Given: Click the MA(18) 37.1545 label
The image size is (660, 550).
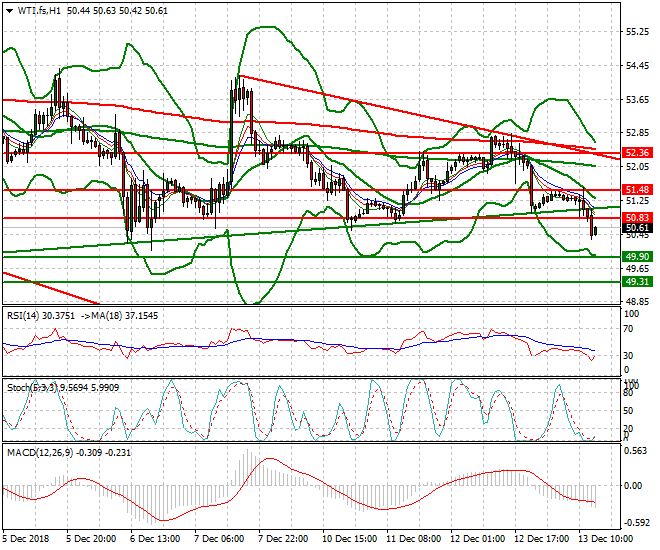Looking at the screenshot, I should [x=125, y=316].
